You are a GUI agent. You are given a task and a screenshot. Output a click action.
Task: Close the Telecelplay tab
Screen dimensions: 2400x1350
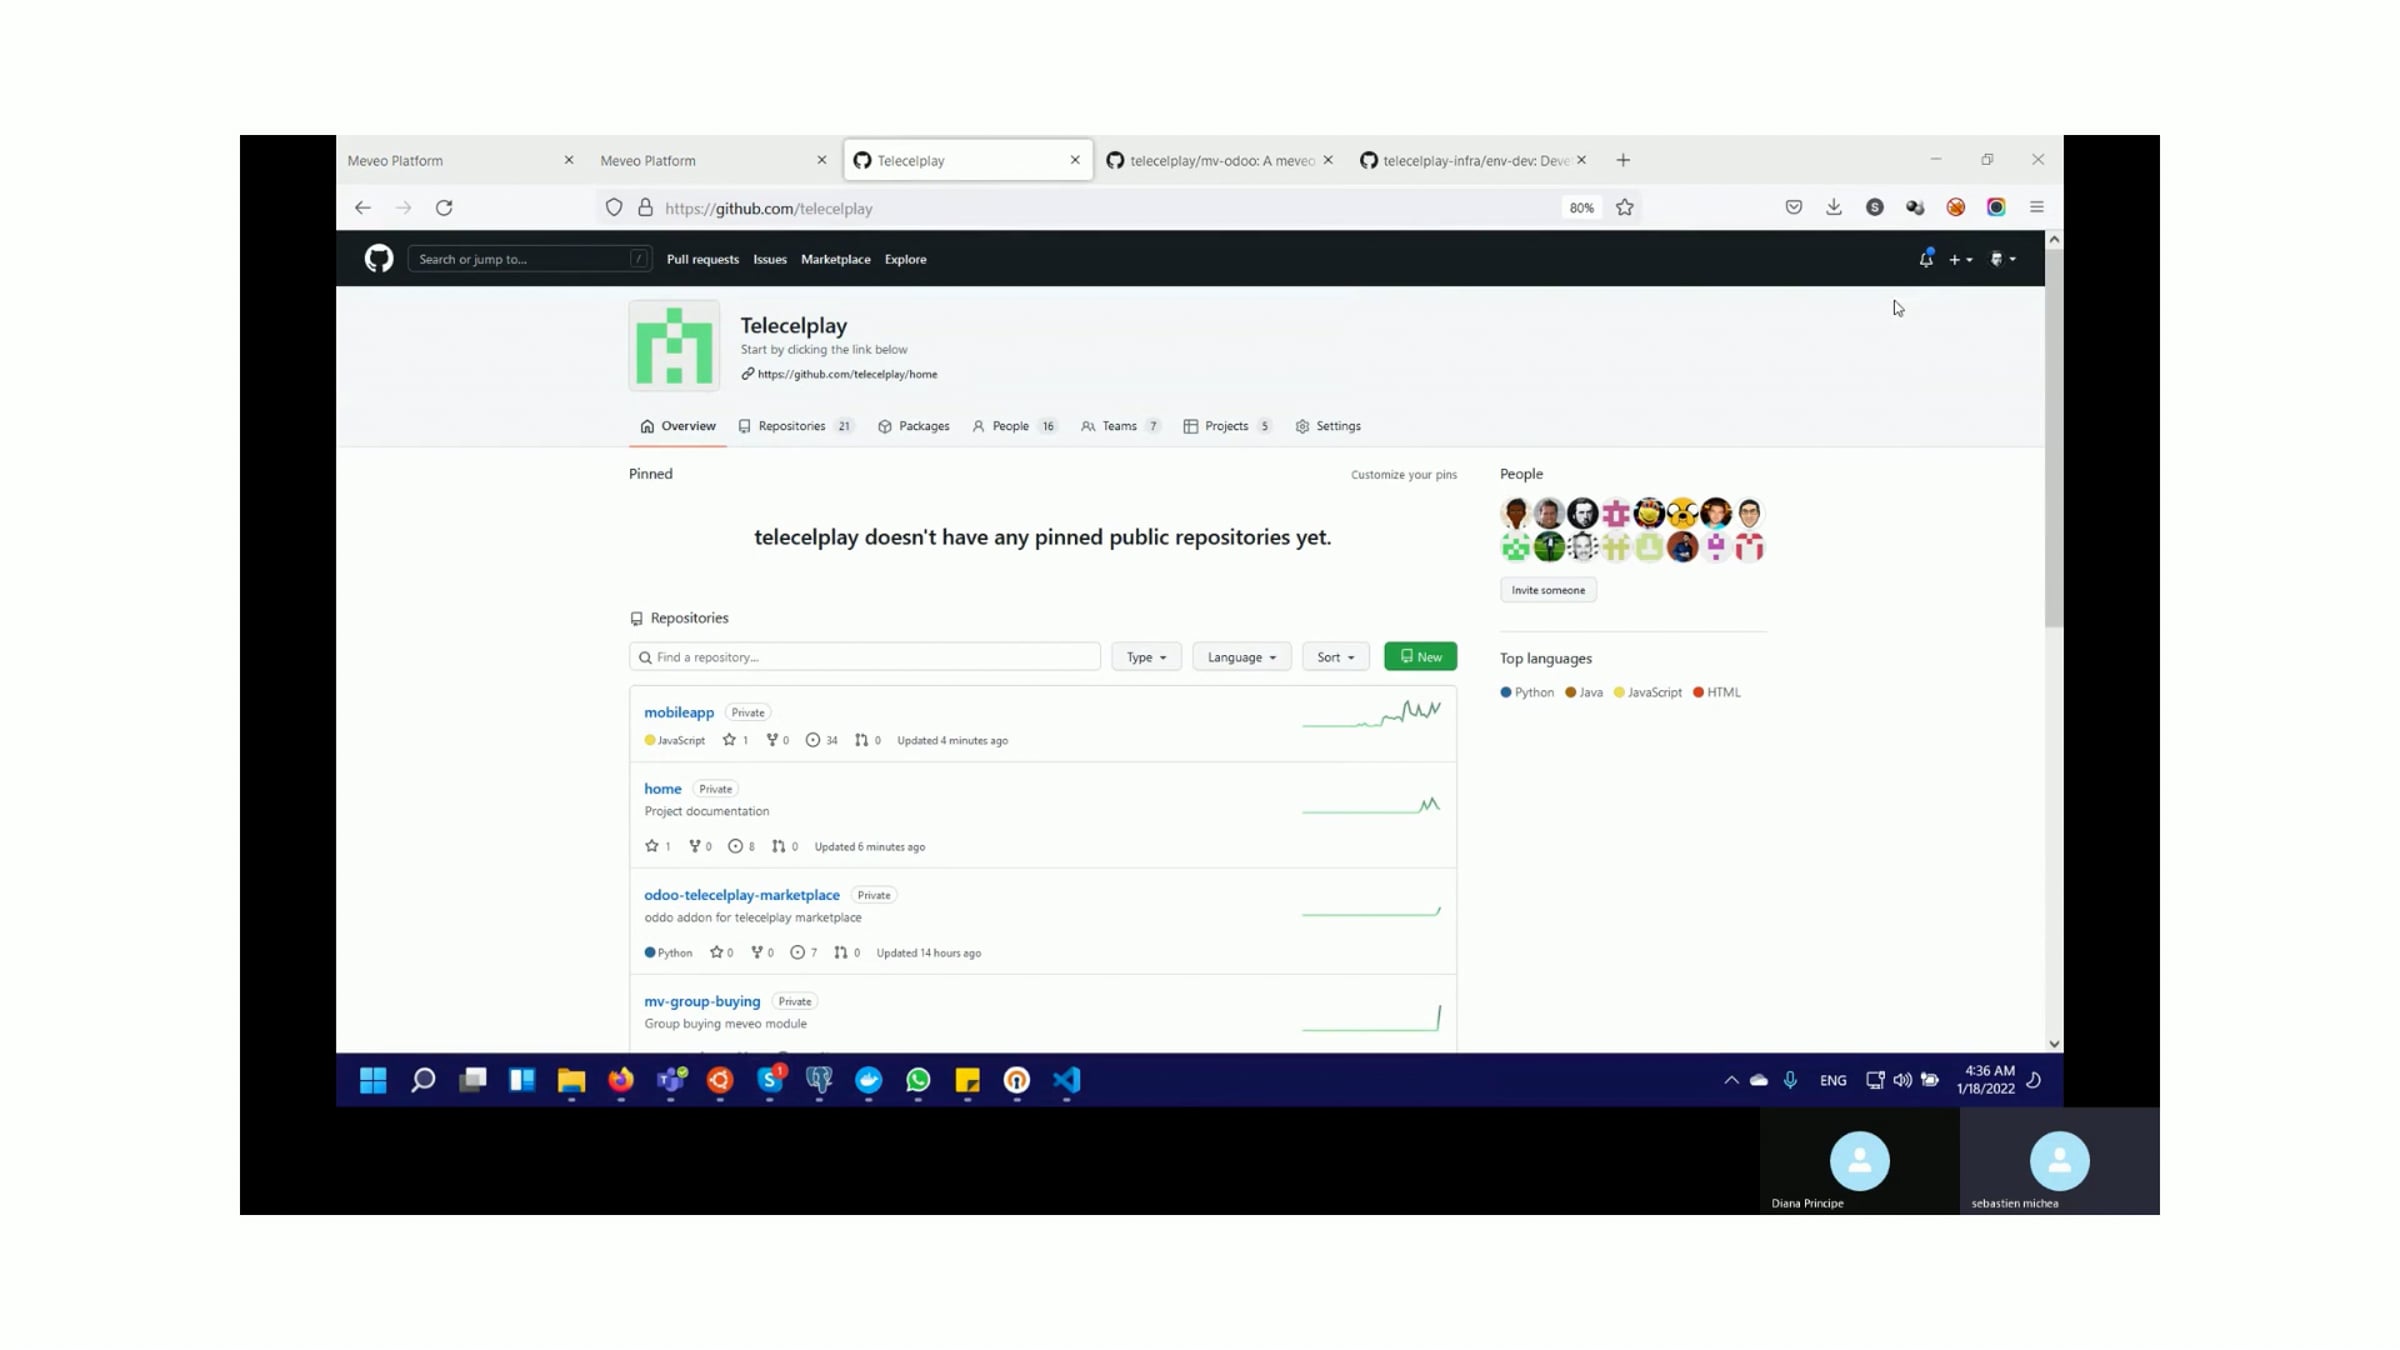(1075, 160)
